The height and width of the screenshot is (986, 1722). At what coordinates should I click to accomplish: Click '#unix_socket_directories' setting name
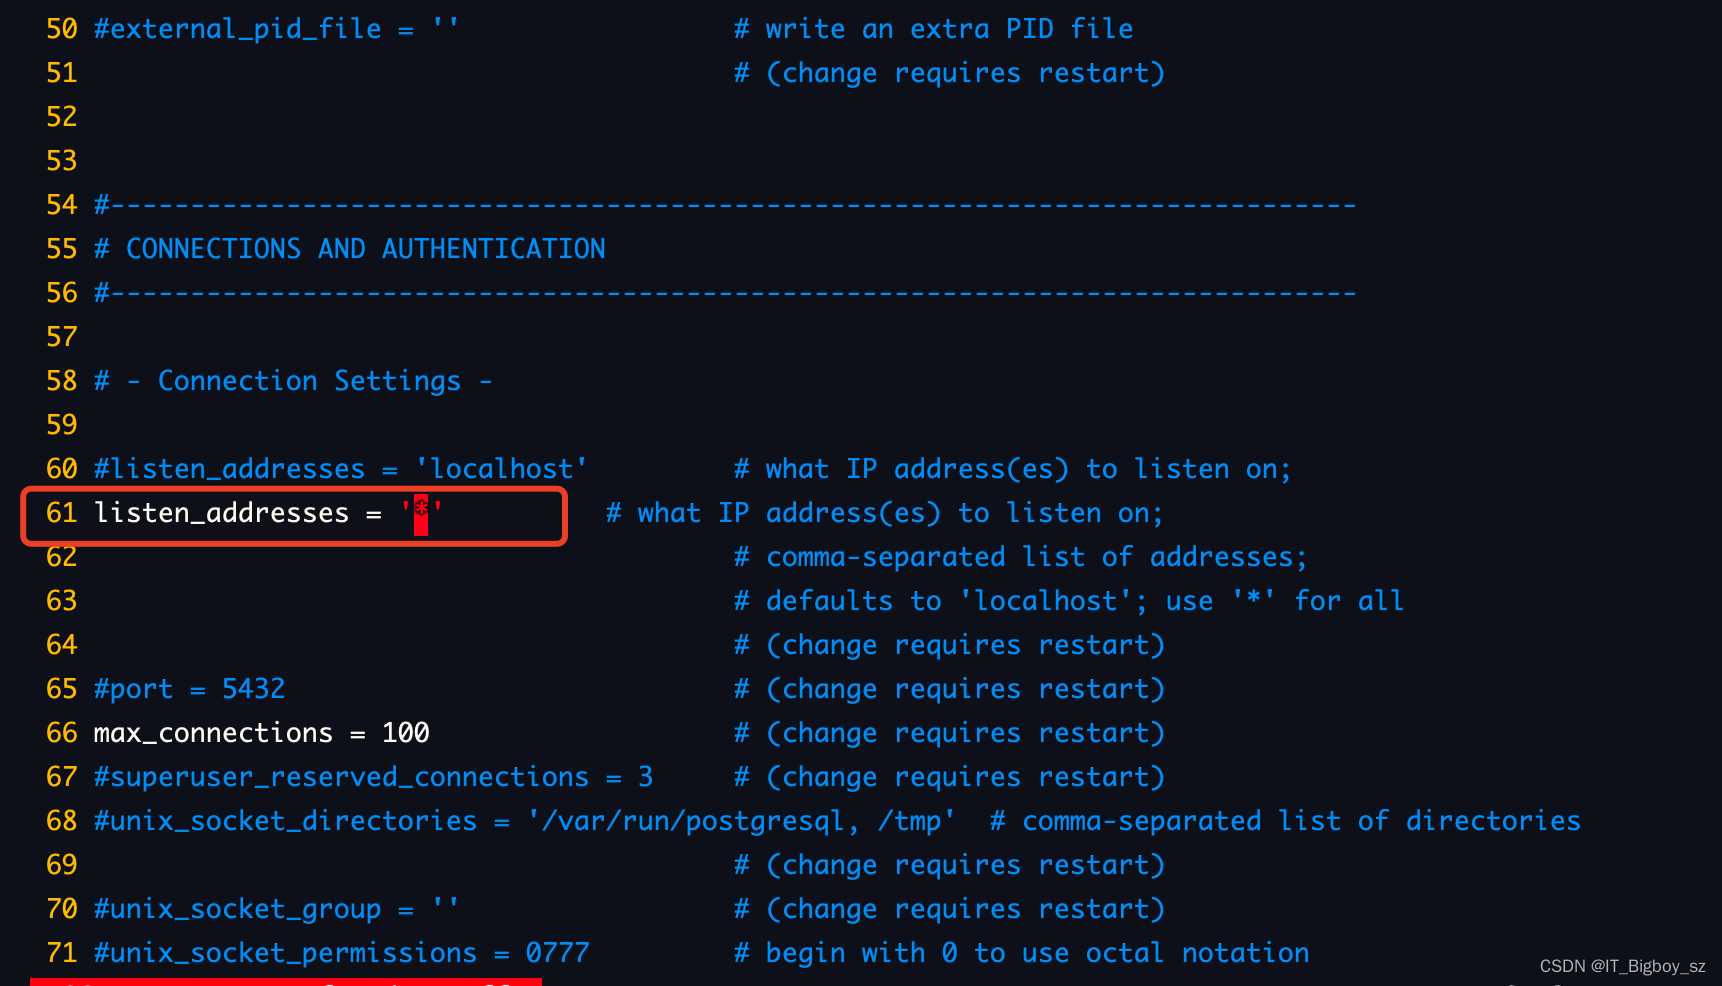pyautogui.click(x=285, y=821)
